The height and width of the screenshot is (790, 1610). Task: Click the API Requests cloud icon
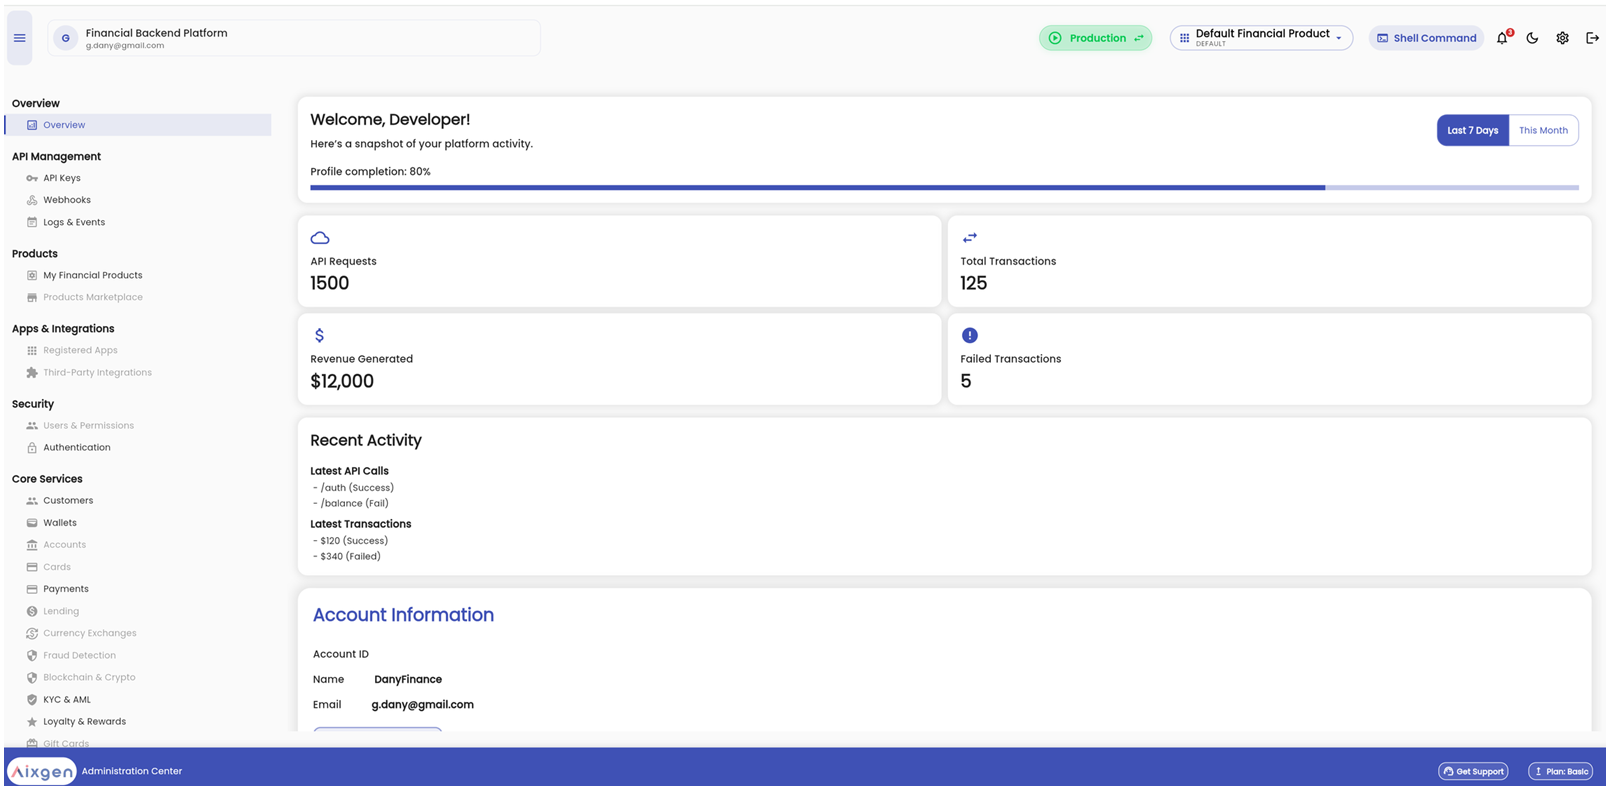pos(320,238)
